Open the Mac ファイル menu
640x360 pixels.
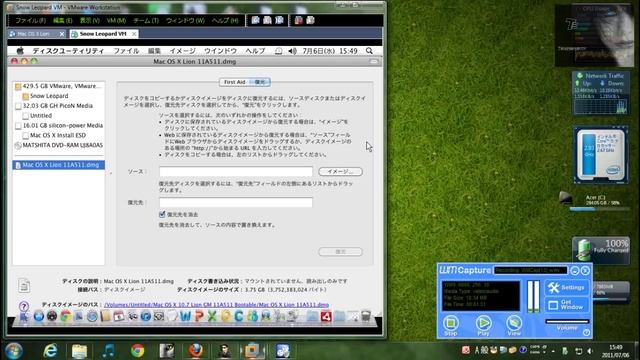coord(126,51)
